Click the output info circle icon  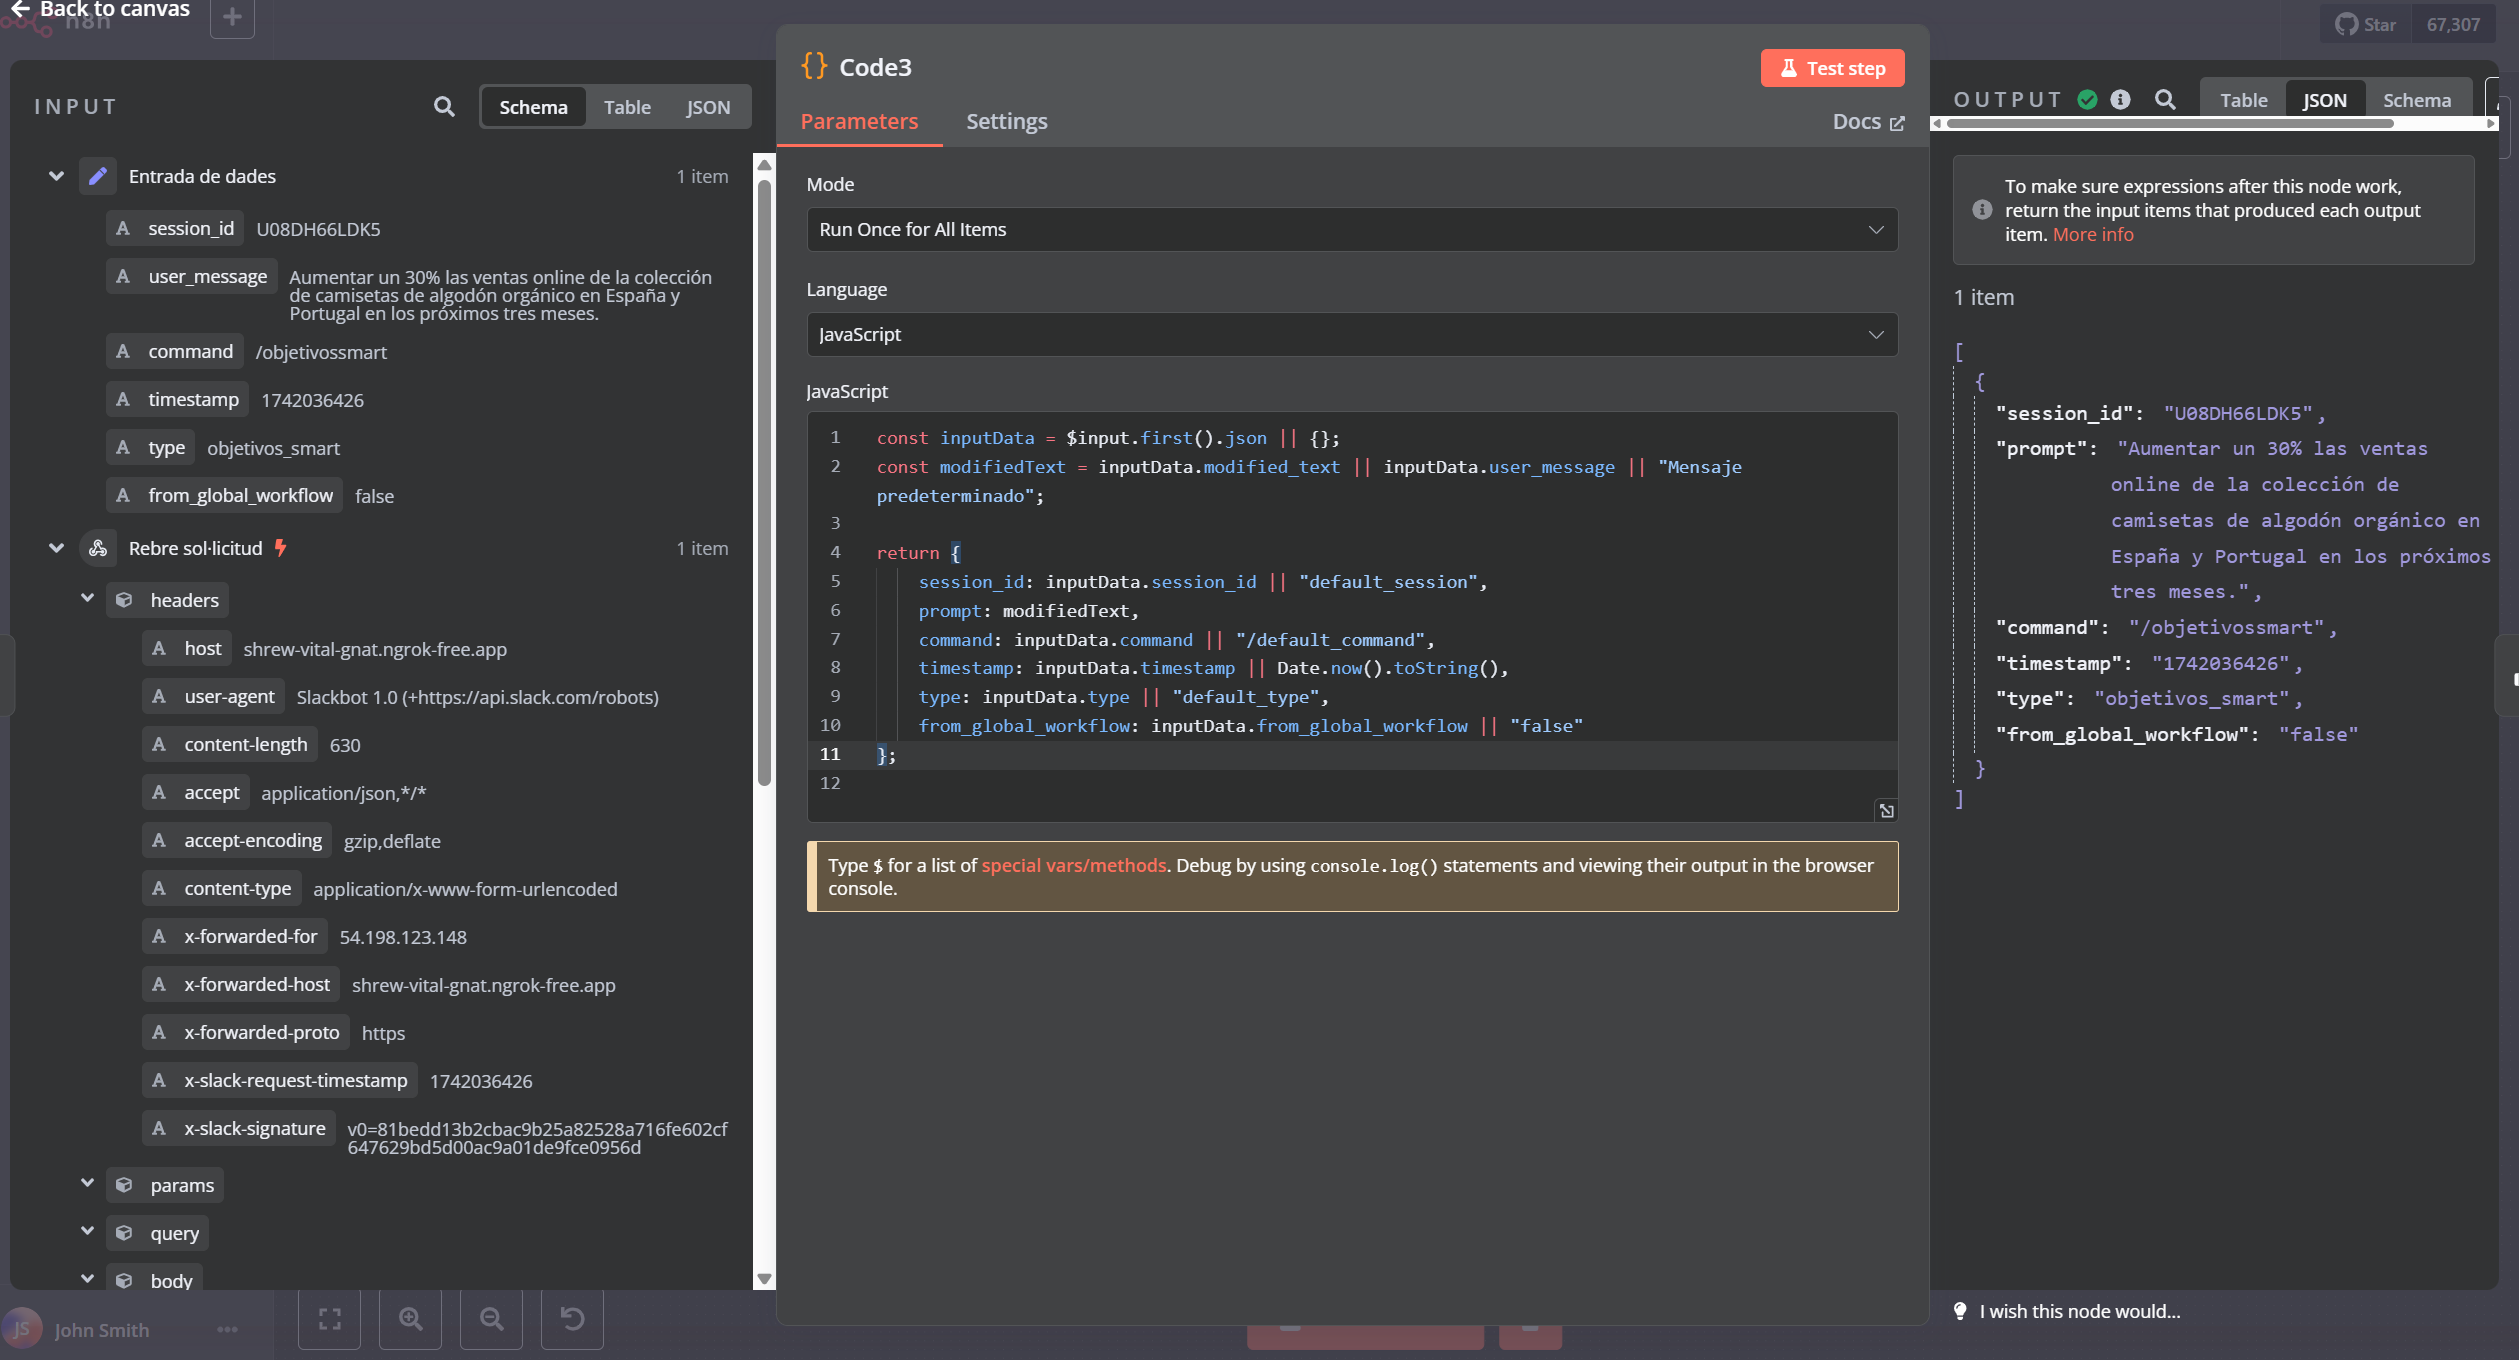[2120, 100]
